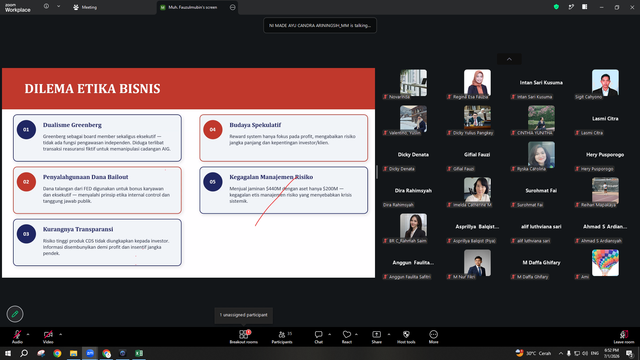Click the 1 unassigned participant tooltip
Screen dimensions: 640x360
point(244,315)
